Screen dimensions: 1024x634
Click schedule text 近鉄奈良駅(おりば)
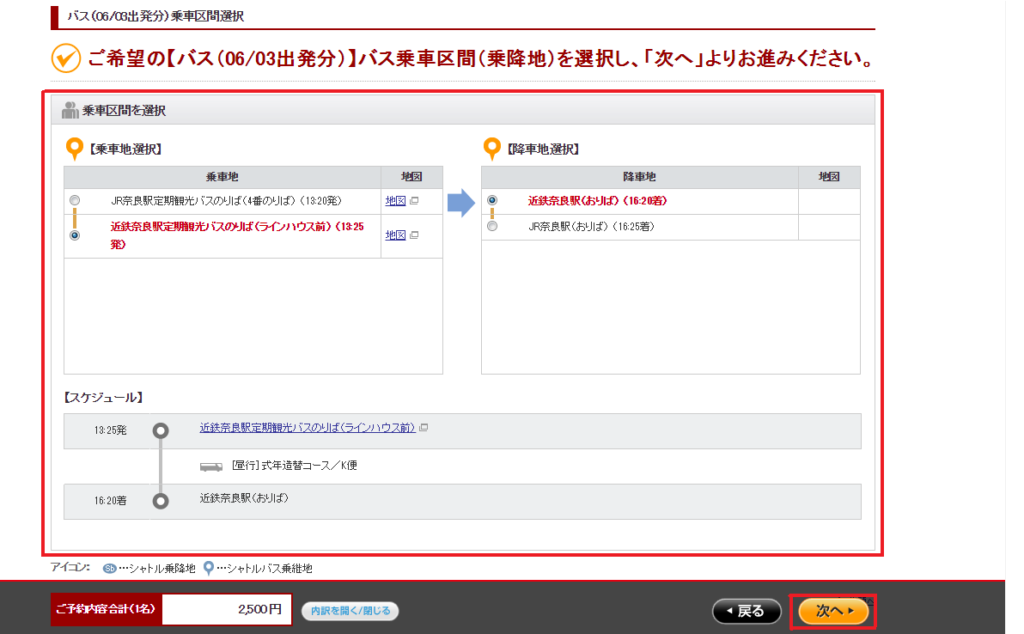pos(244,498)
